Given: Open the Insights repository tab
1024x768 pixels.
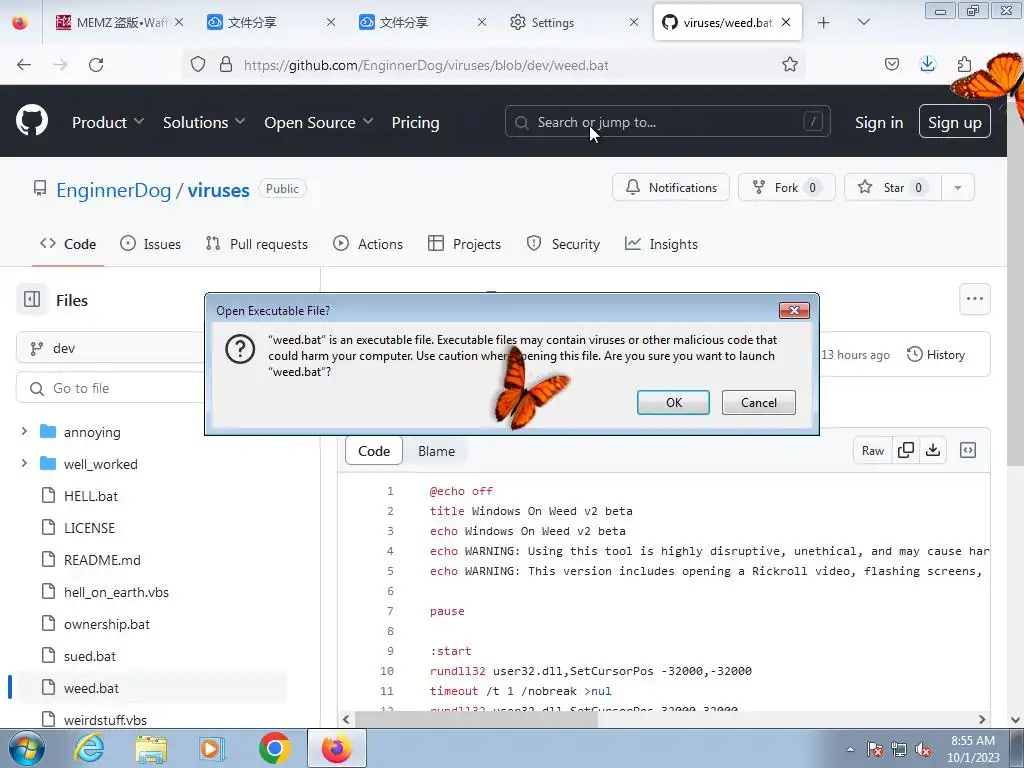Looking at the screenshot, I should point(661,244).
